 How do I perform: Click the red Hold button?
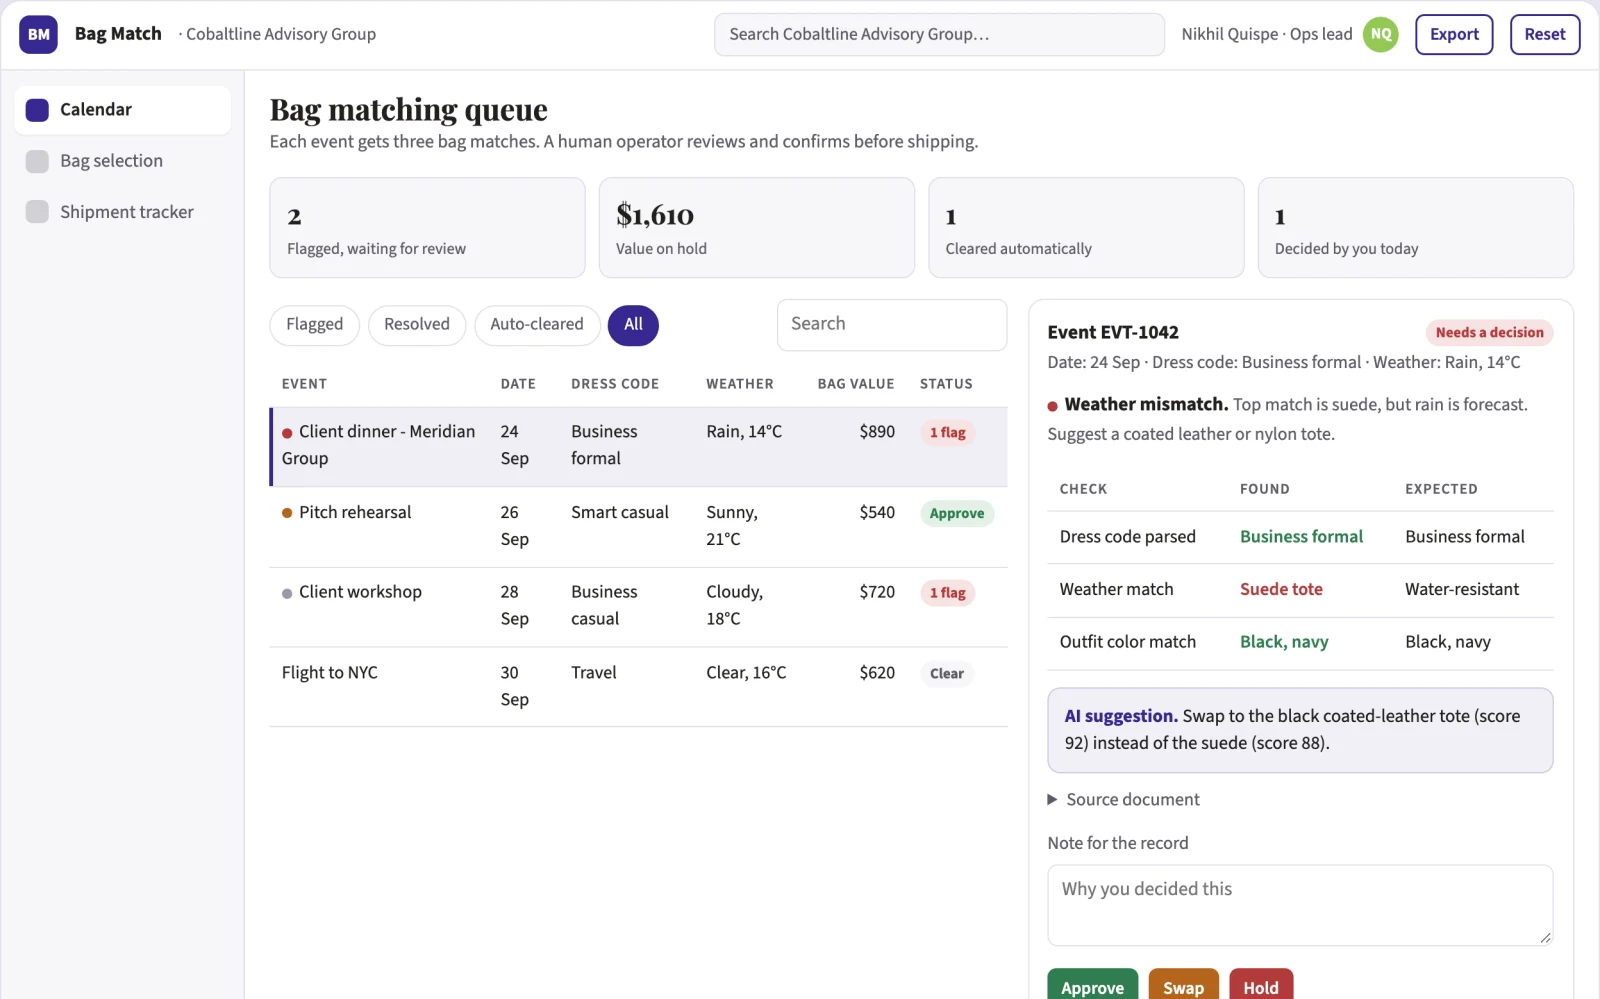pyautogui.click(x=1261, y=985)
